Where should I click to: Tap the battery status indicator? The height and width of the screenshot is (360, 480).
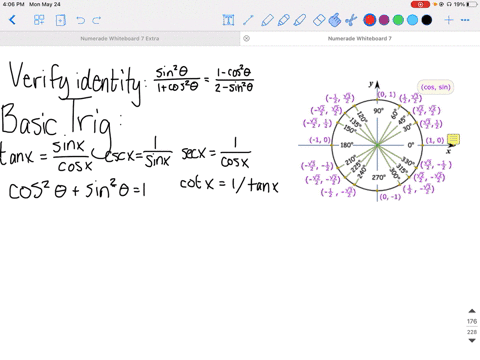(472, 4)
